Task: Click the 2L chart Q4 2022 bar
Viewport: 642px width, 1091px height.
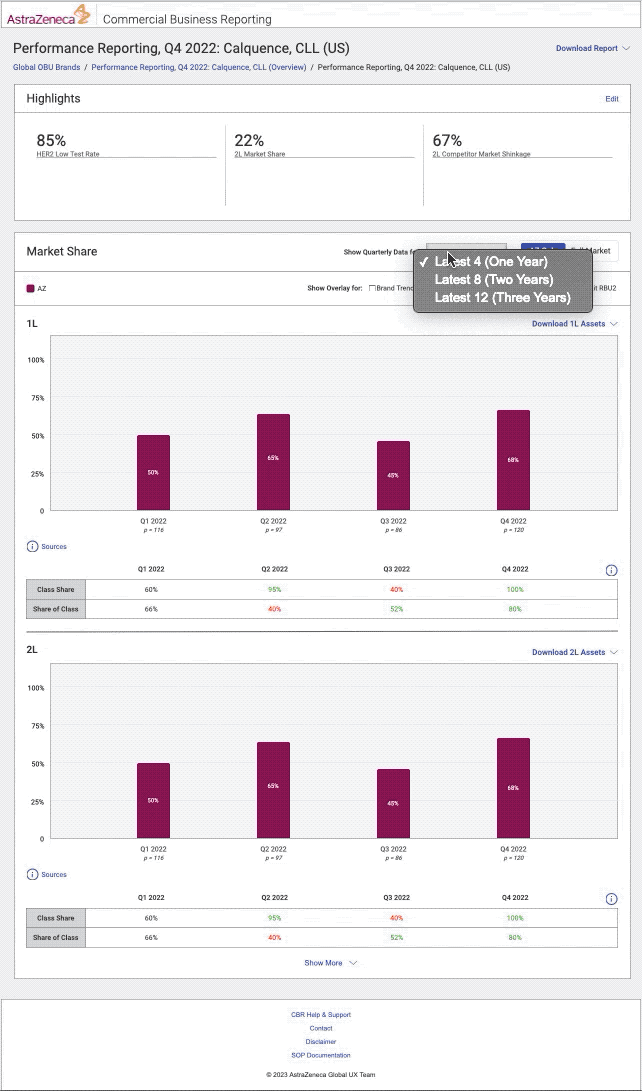Action: click(513, 788)
